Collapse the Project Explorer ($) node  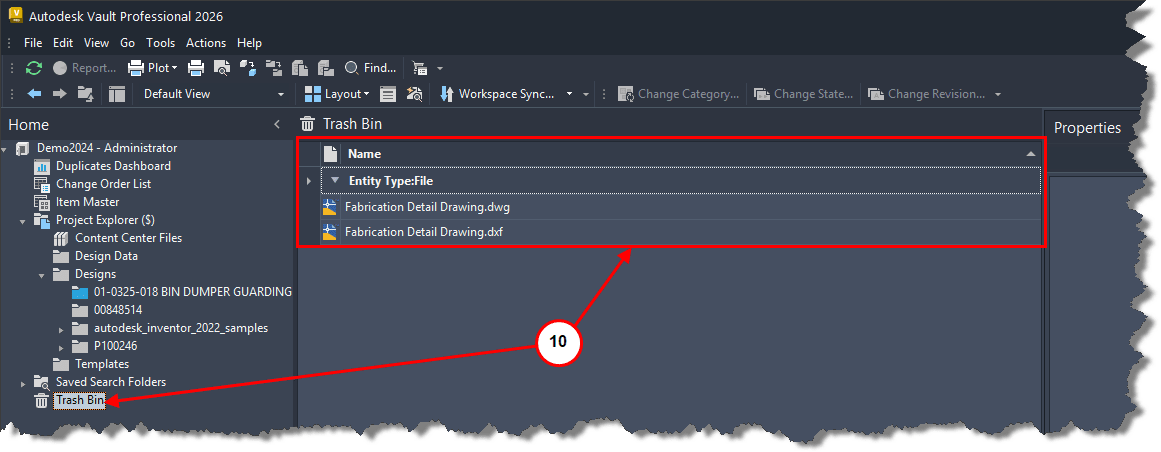click(24, 221)
